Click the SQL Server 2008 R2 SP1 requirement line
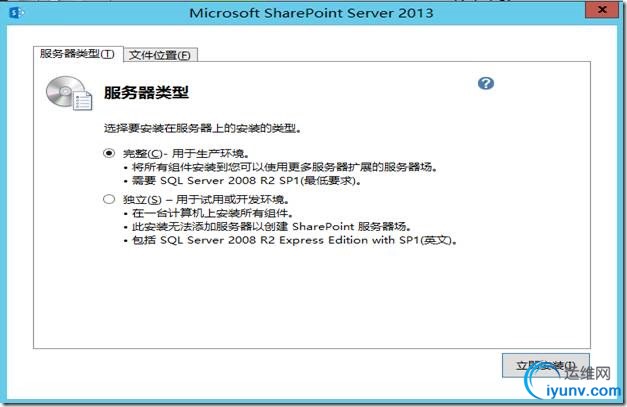The image size is (627, 407). 247,181
